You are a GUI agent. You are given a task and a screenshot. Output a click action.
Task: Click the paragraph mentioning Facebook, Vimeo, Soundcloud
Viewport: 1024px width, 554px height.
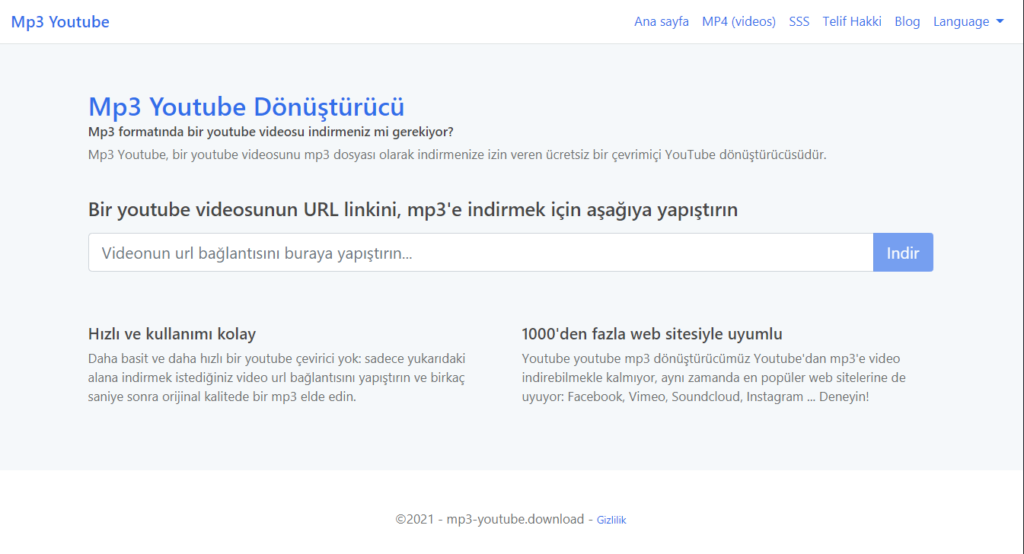pos(713,377)
